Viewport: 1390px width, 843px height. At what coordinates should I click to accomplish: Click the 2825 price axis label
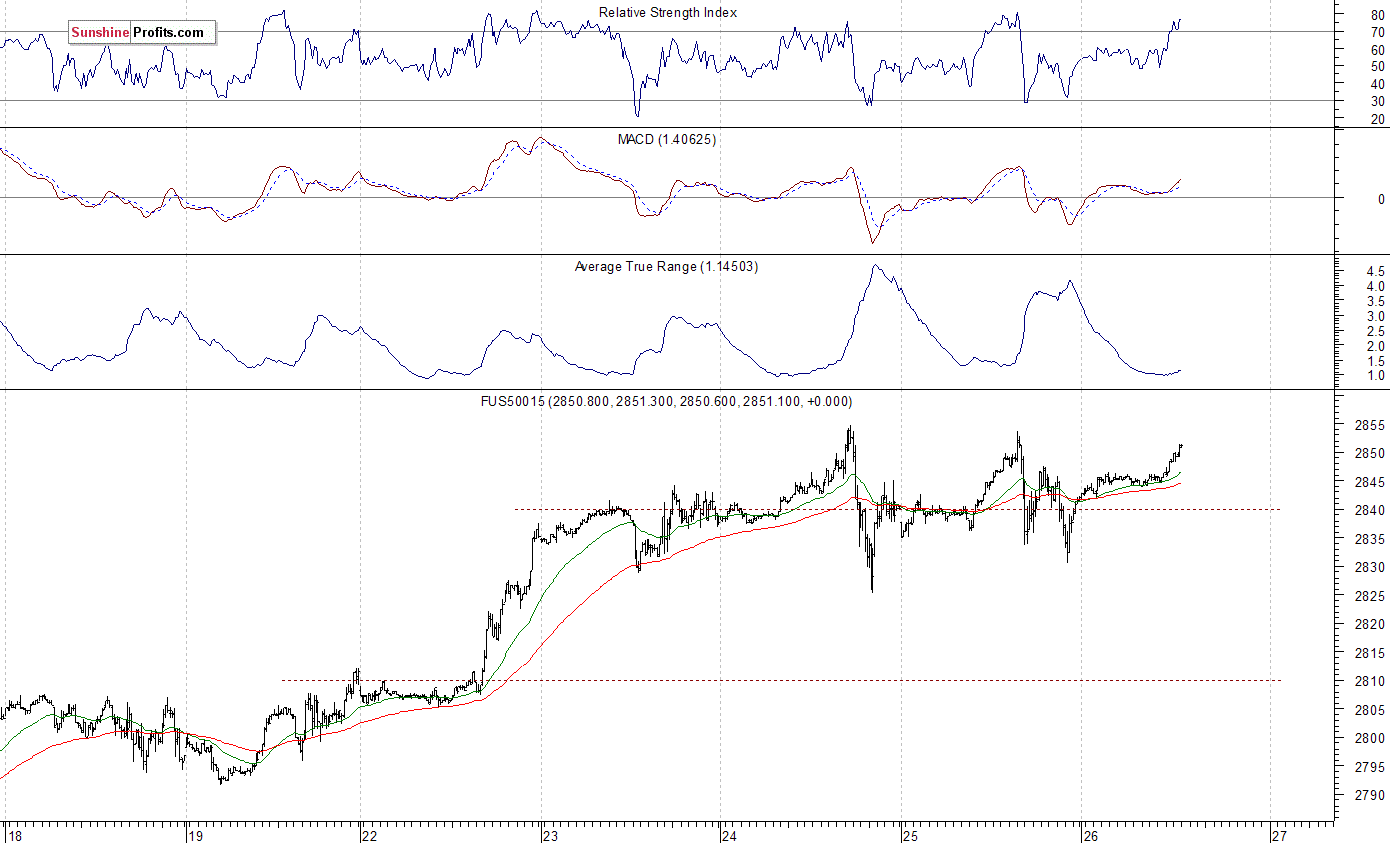pos(1369,597)
